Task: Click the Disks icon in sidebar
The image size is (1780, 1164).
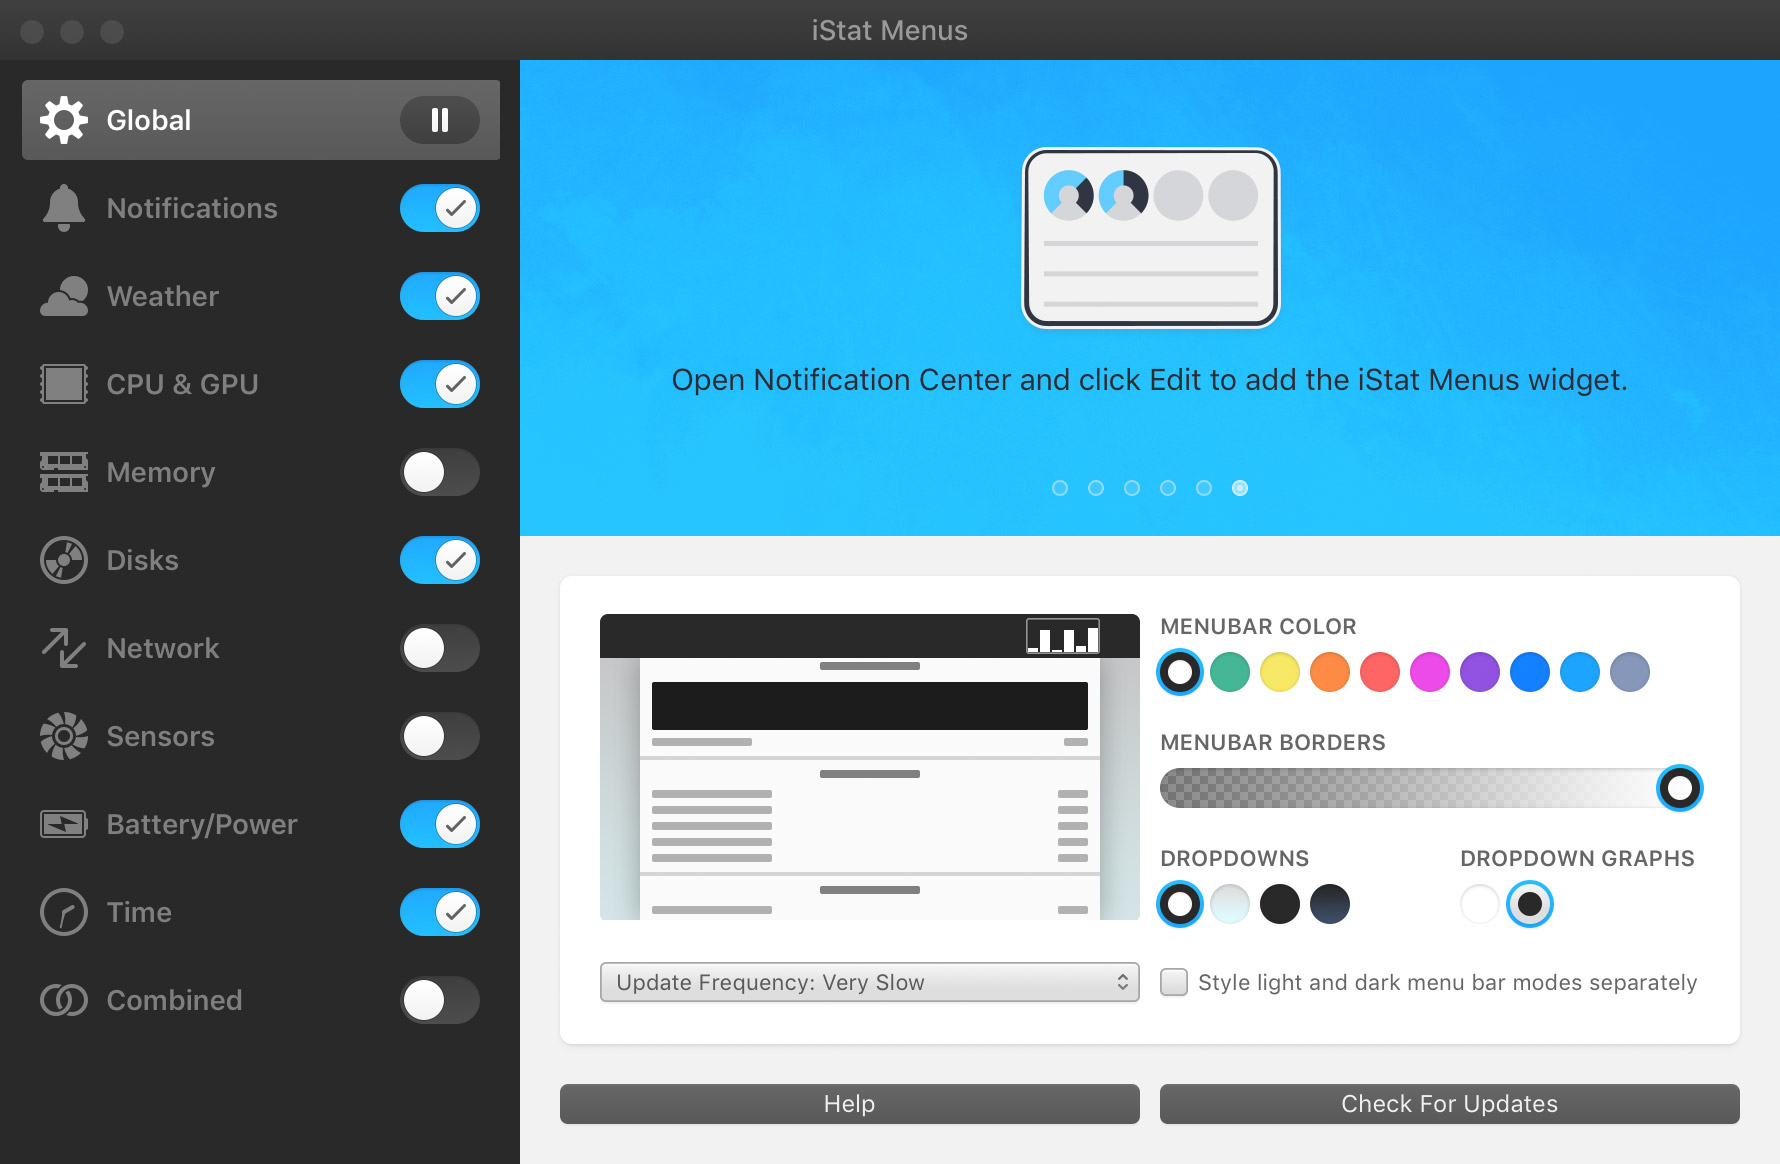Action: click(64, 560)
